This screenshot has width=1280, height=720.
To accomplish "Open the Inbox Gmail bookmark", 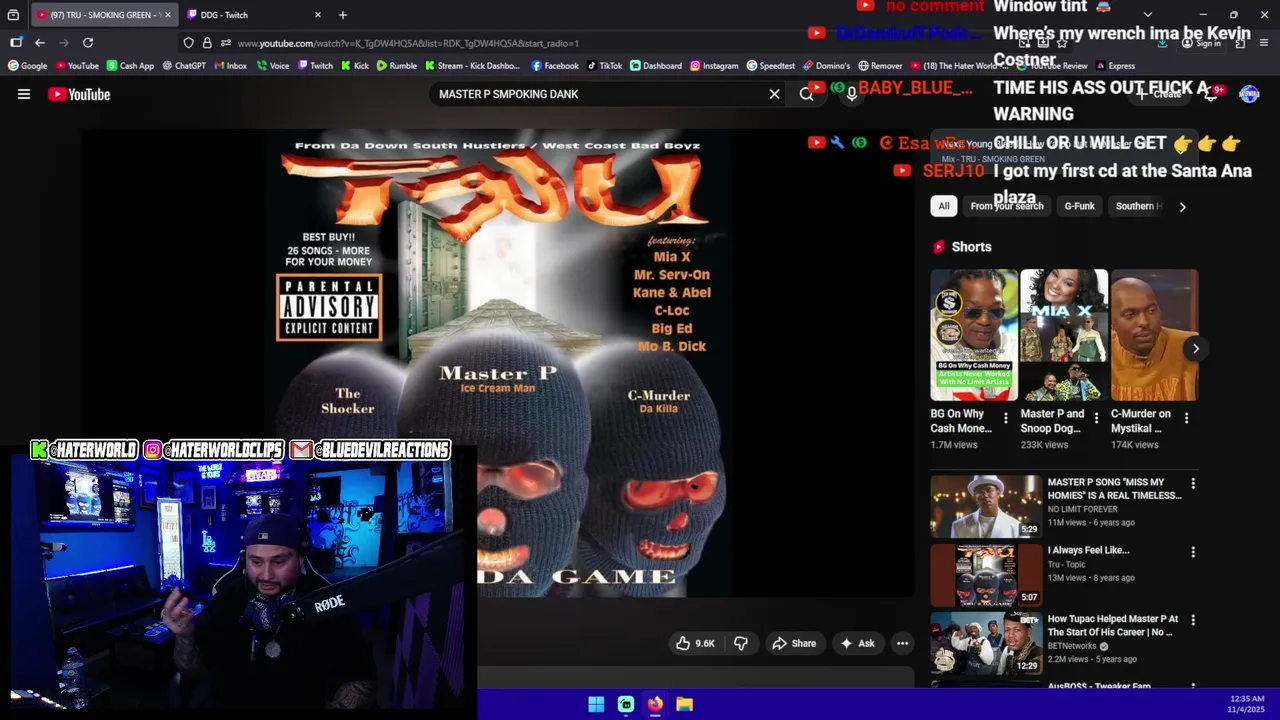I will click(230, 66).
